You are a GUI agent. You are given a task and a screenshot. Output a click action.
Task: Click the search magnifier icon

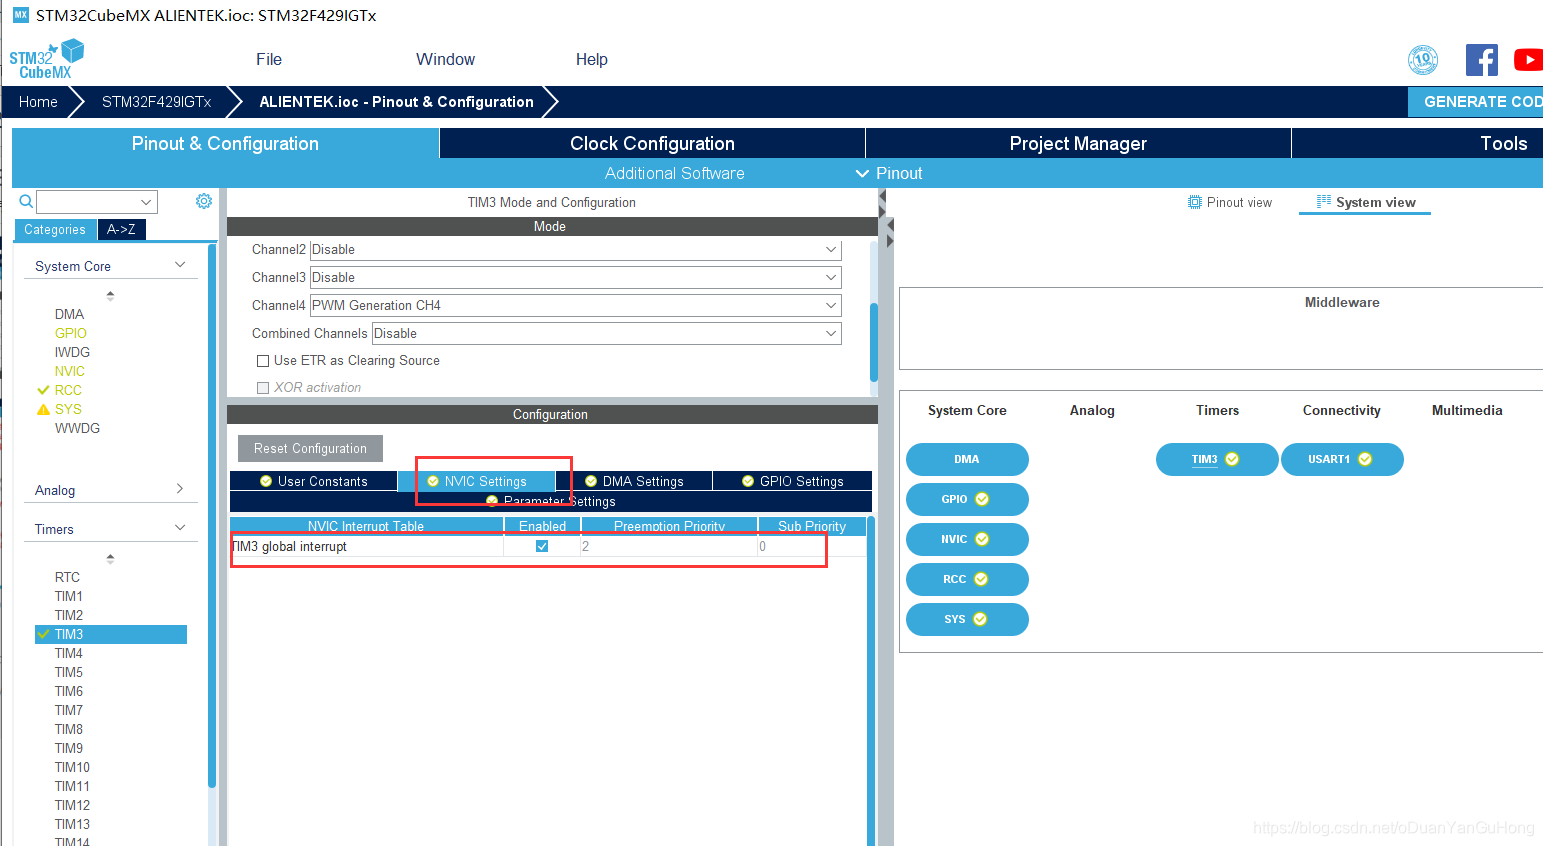[27, 202]
